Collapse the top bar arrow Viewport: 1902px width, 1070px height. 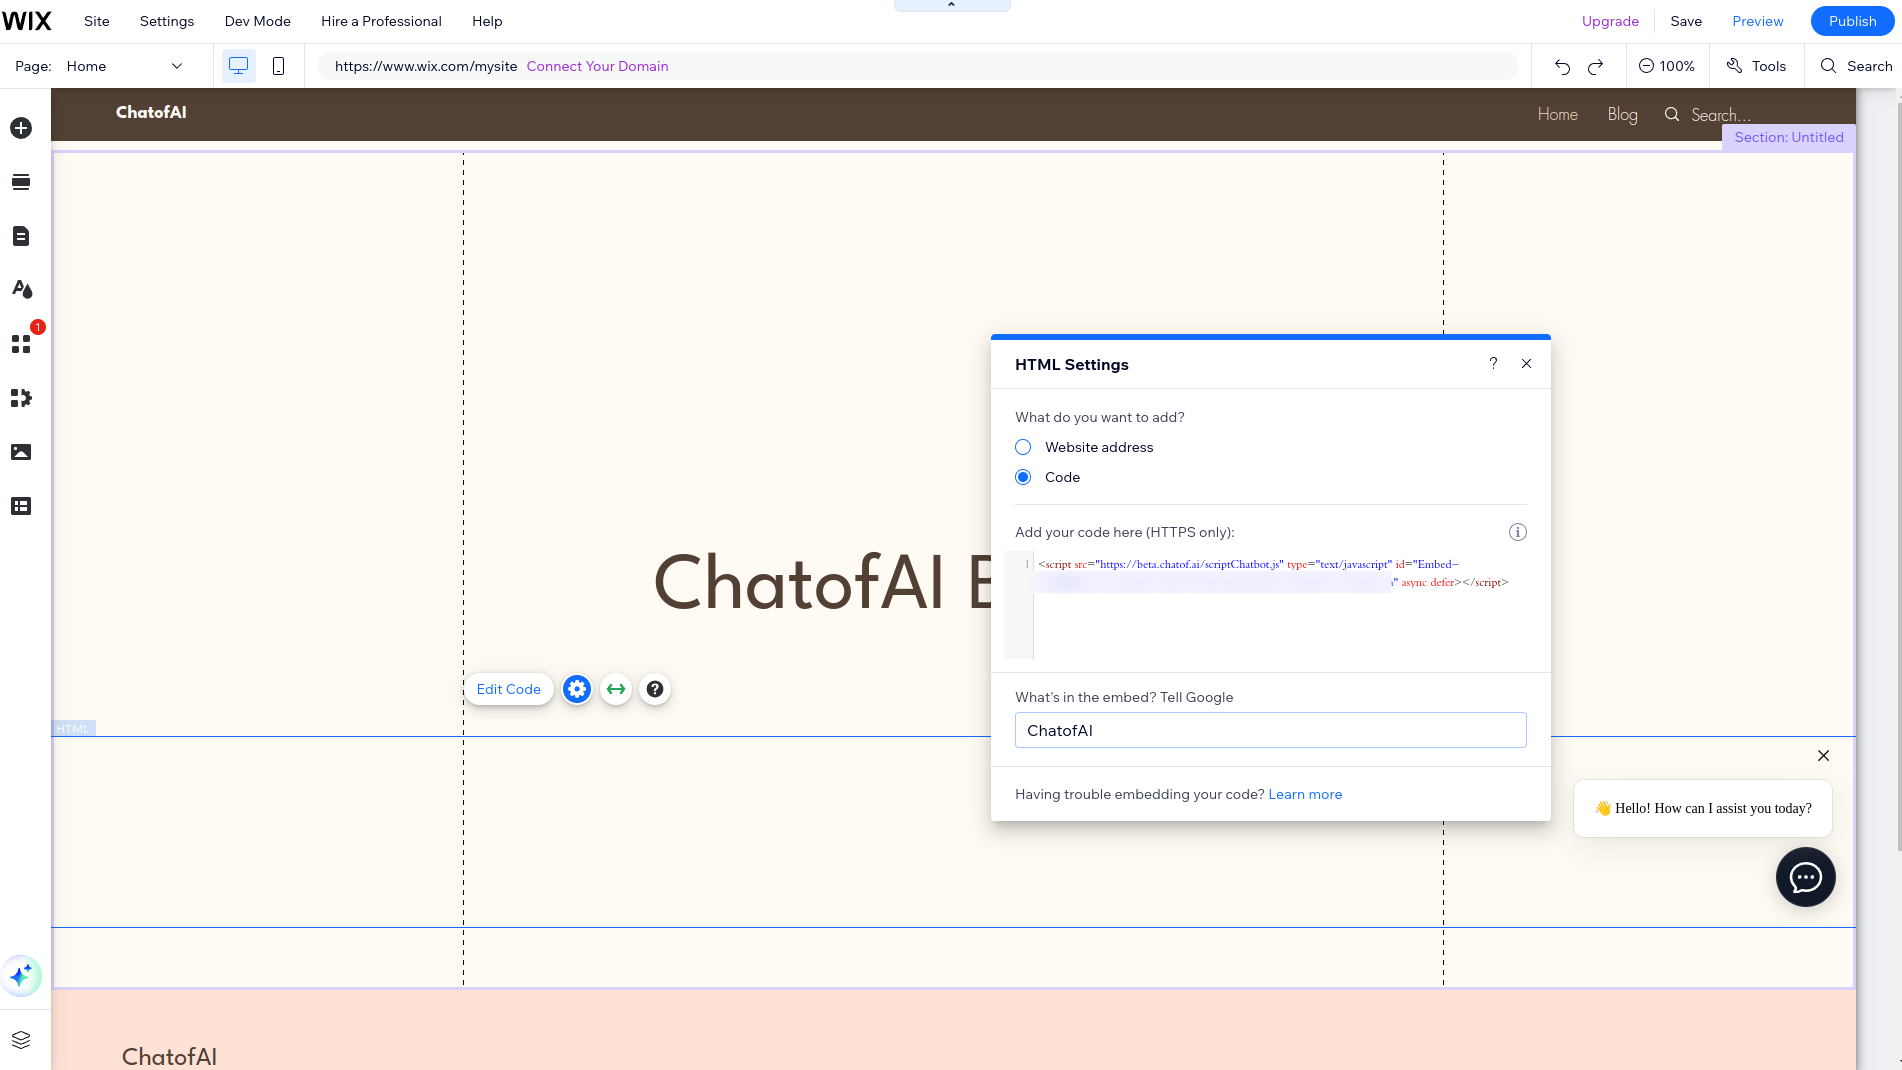952,5
